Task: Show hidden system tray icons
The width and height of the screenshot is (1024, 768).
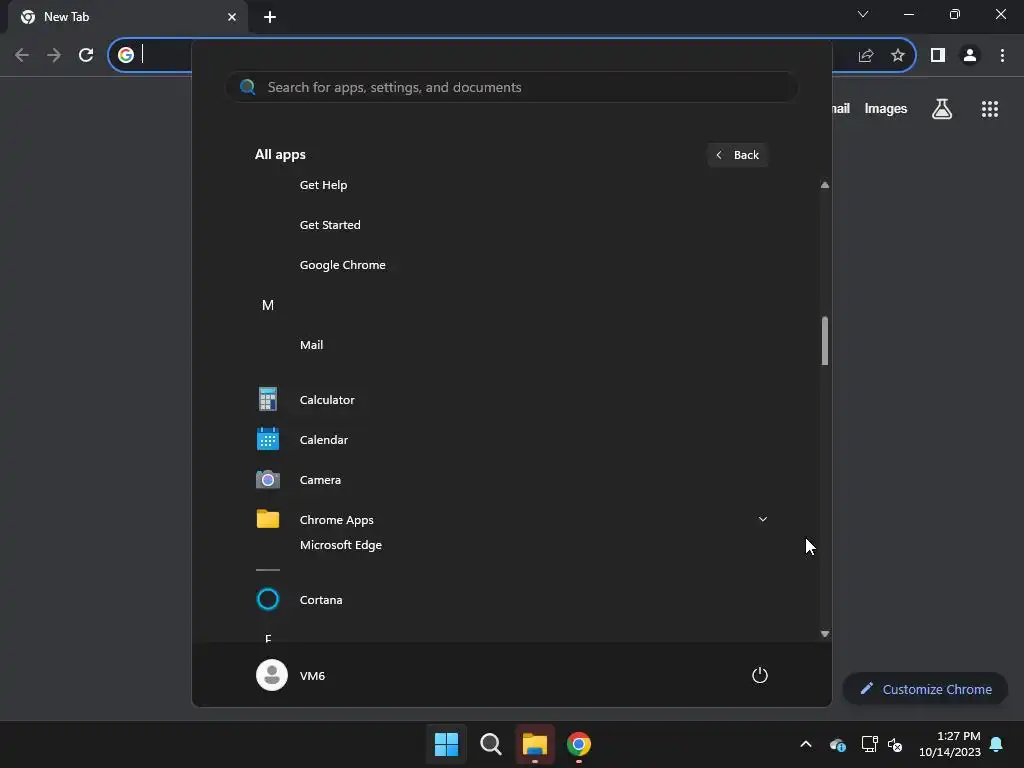Action: coord(806,744)
